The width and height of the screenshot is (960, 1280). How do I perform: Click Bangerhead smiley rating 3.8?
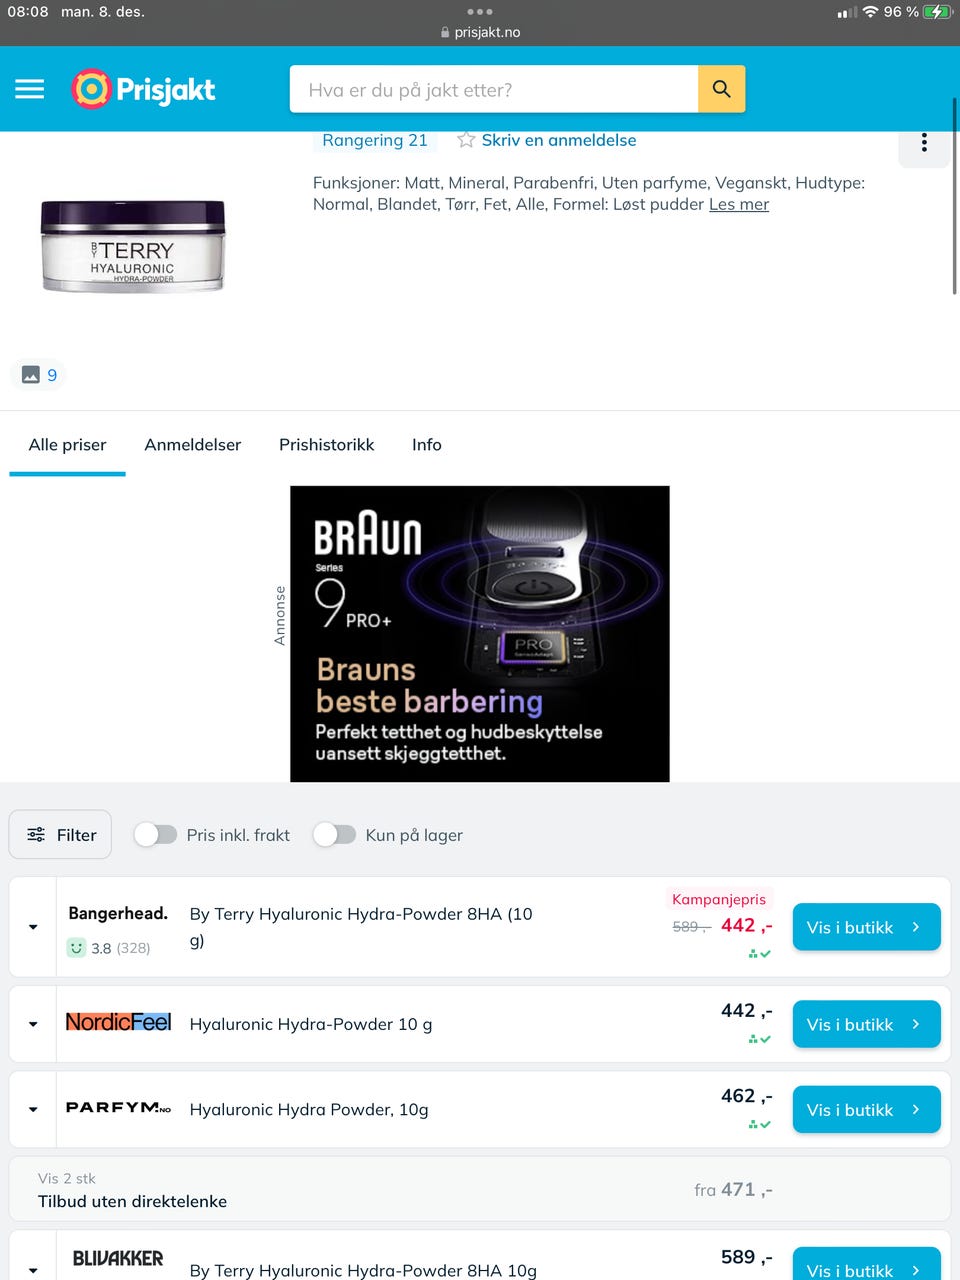108,948
